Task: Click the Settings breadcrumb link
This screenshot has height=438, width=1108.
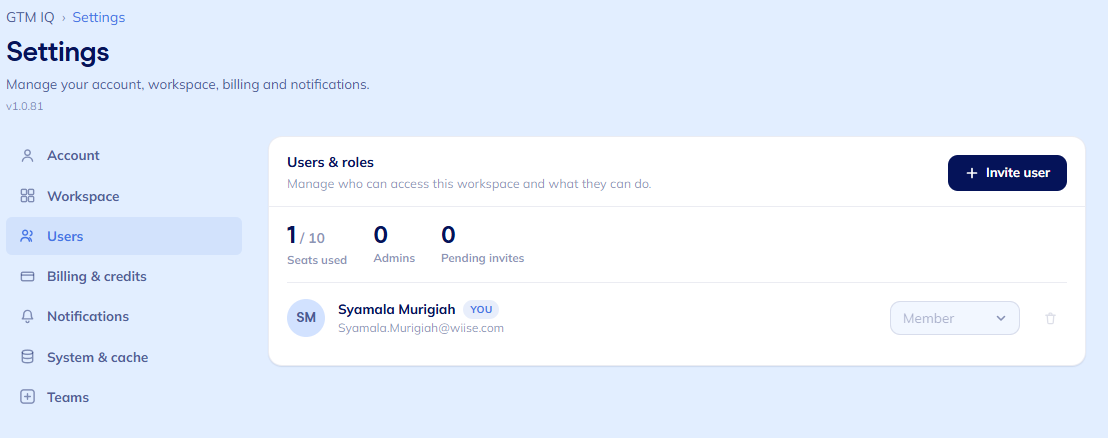Action: click(99, 17)
